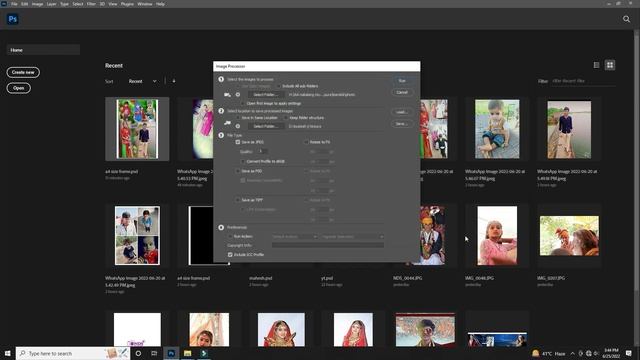Open the search magnifier icon at top right
This screenshot has width=640, height=360.
(626, 19)
